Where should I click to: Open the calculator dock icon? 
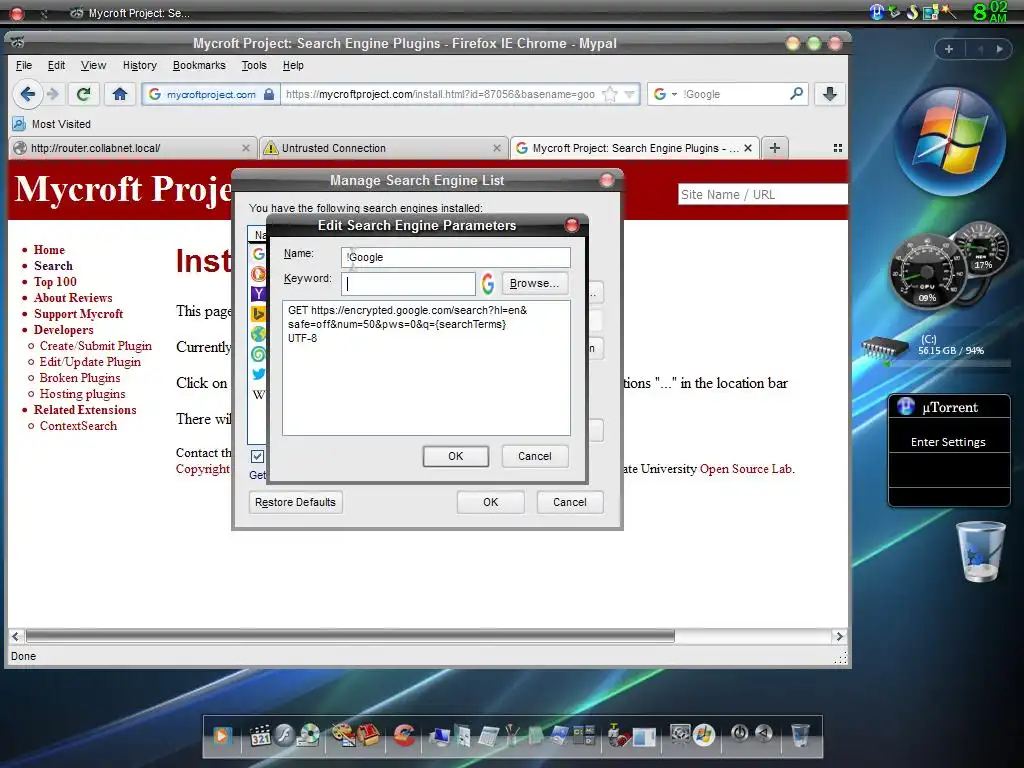488,736
